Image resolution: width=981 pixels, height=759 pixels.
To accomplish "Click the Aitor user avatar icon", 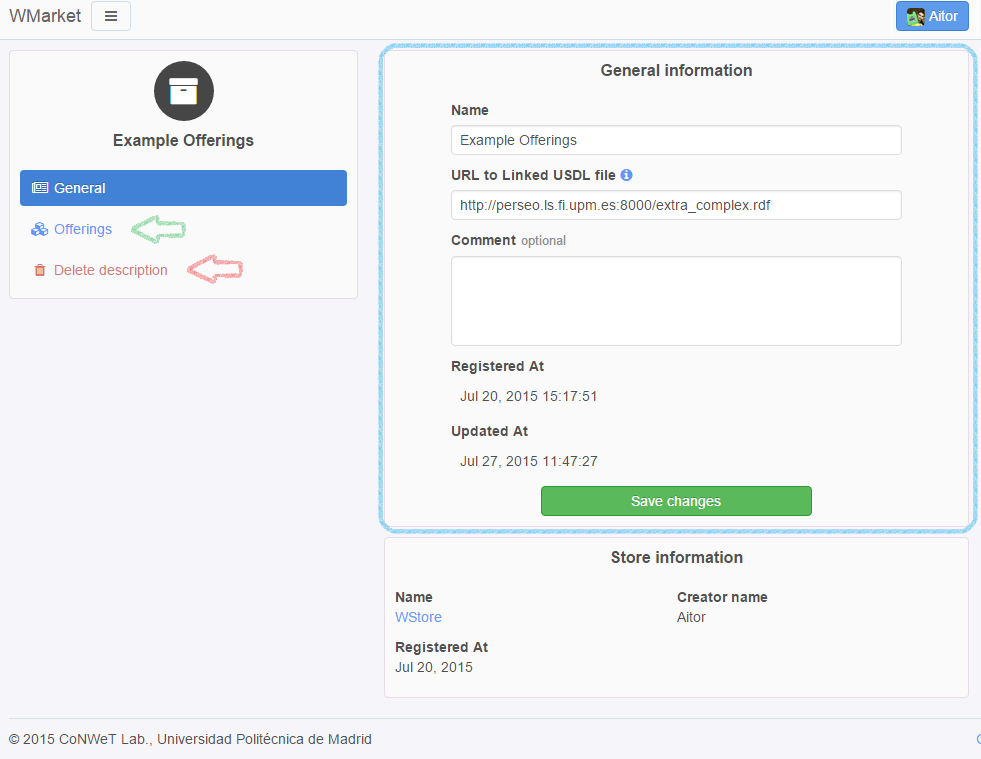I will tap(915, 17).
